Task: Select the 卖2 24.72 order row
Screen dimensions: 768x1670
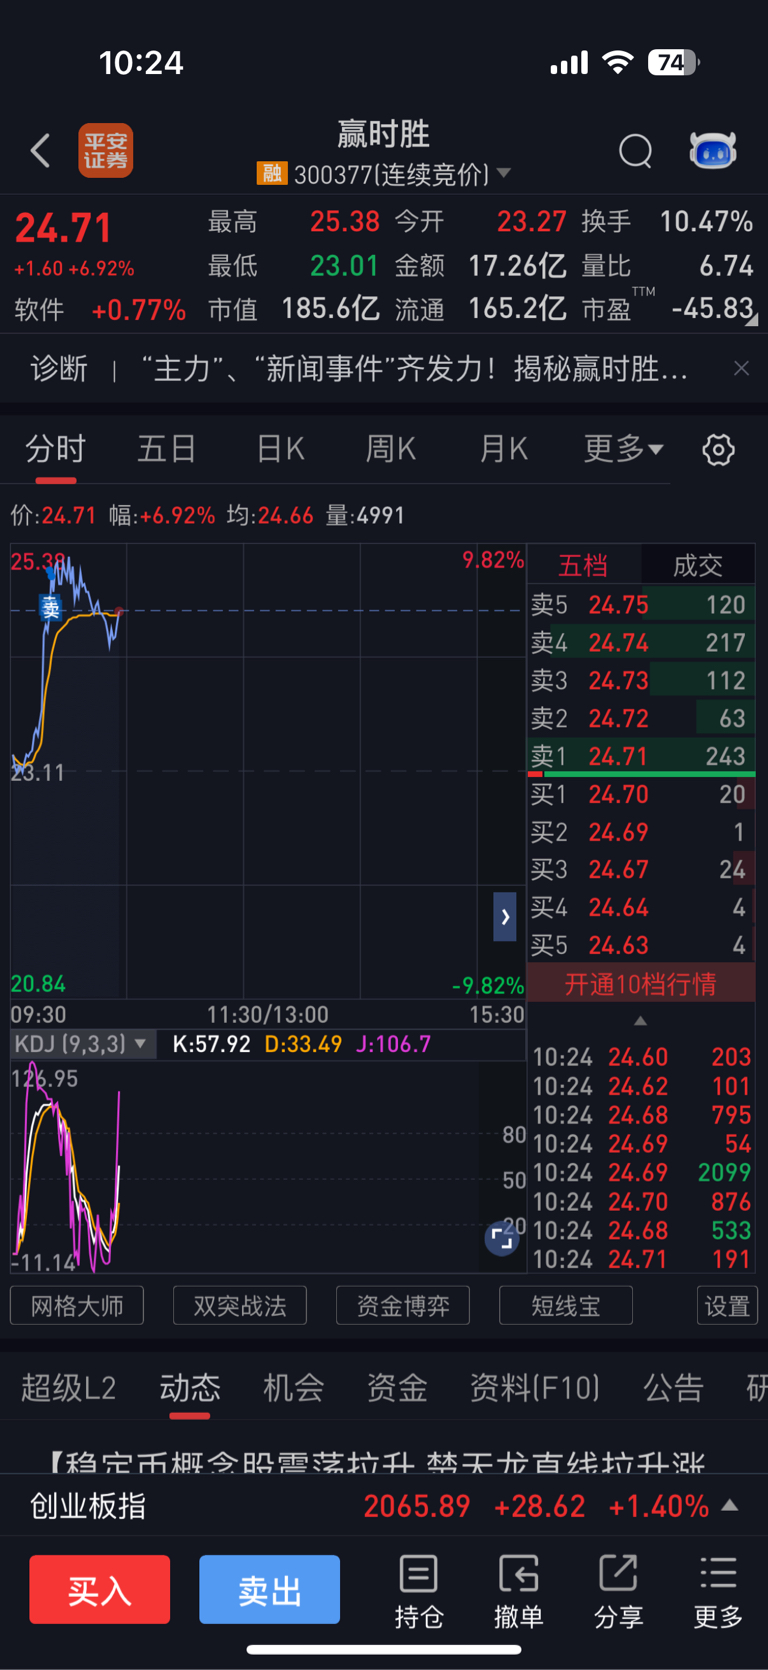Action: [x=641, y=719]
